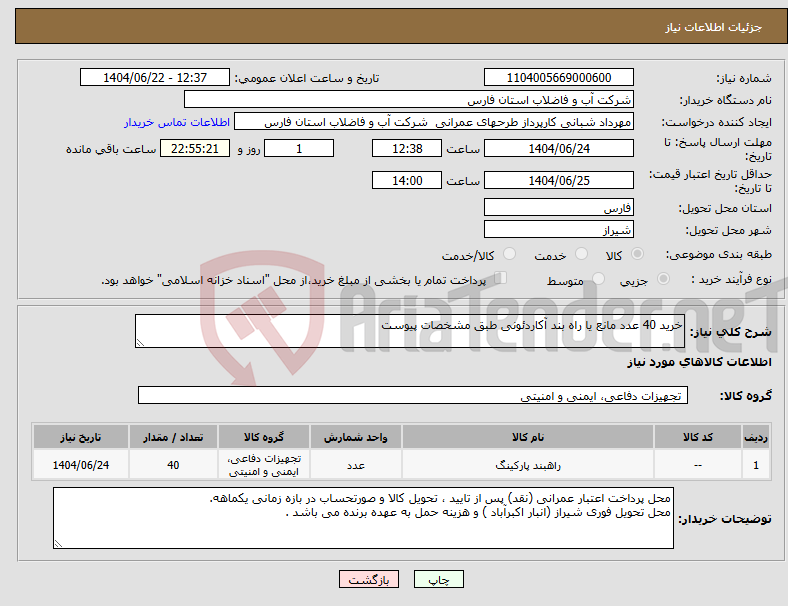Click the remaining time field 22:55:21
This screenshot has width=788, height=606.
click(195, 148)
